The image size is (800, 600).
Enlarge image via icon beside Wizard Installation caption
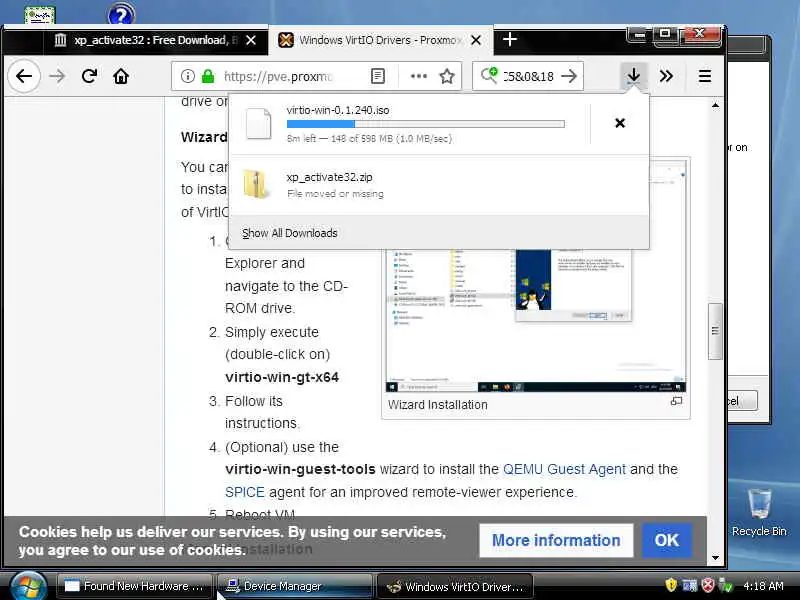pyautogui.click(x=677, y=402)
